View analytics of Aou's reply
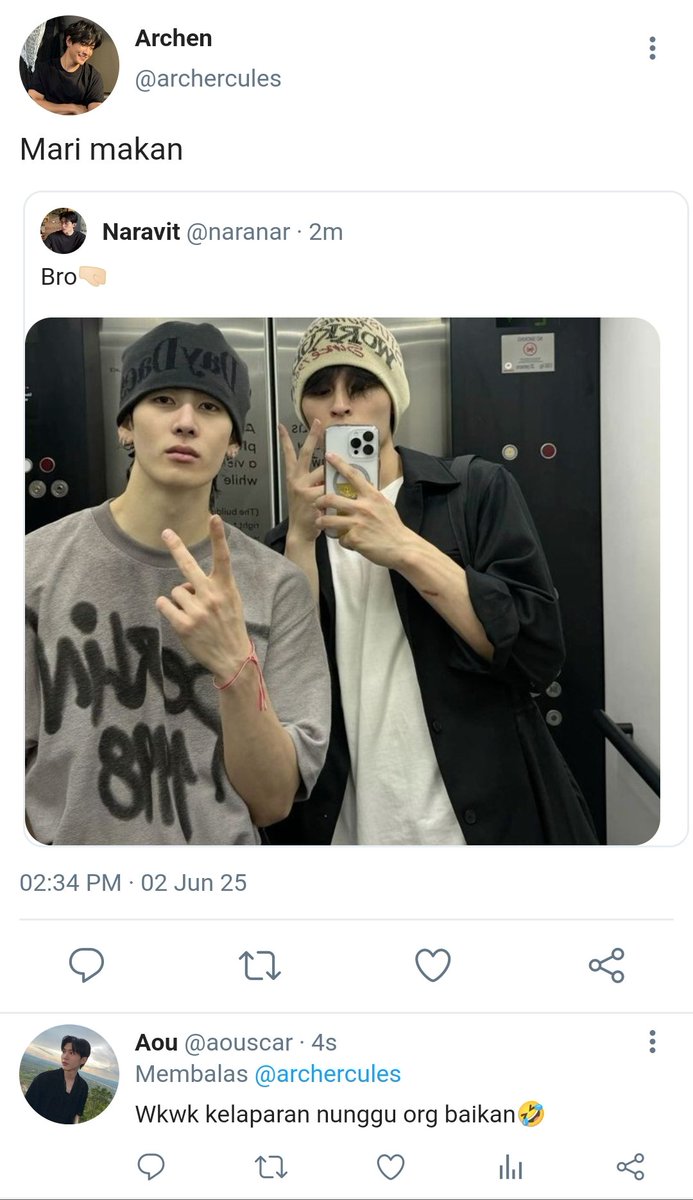The height and width of the screenshot is (1200, 693). (511, 1166)
